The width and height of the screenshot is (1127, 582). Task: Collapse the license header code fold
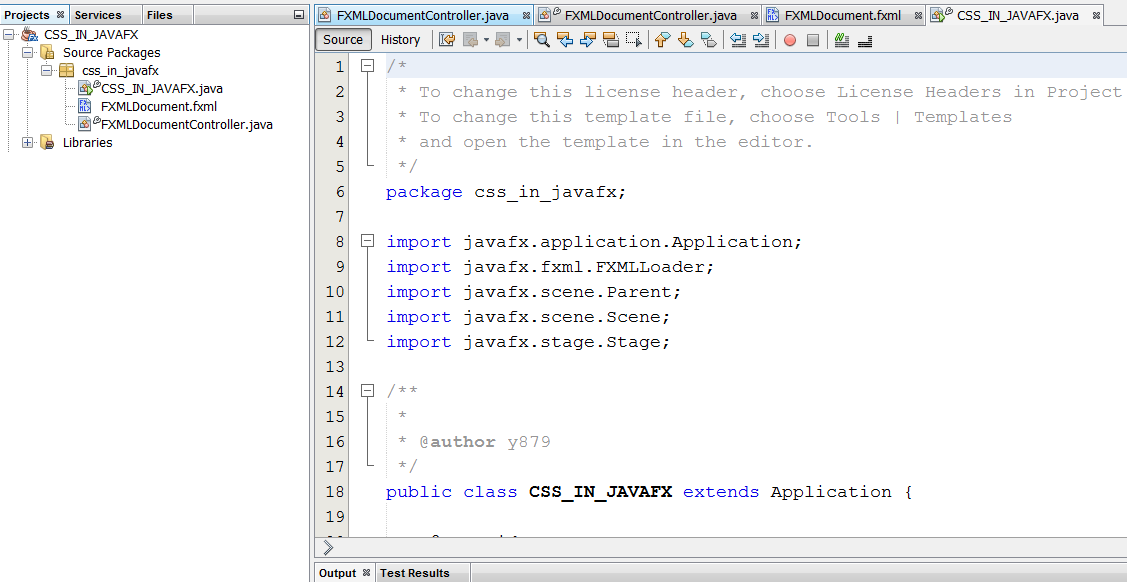[367, 64]
